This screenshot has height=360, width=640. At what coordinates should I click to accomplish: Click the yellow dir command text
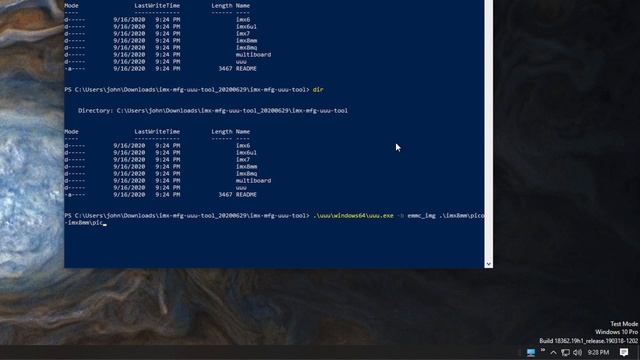point(318,89)
